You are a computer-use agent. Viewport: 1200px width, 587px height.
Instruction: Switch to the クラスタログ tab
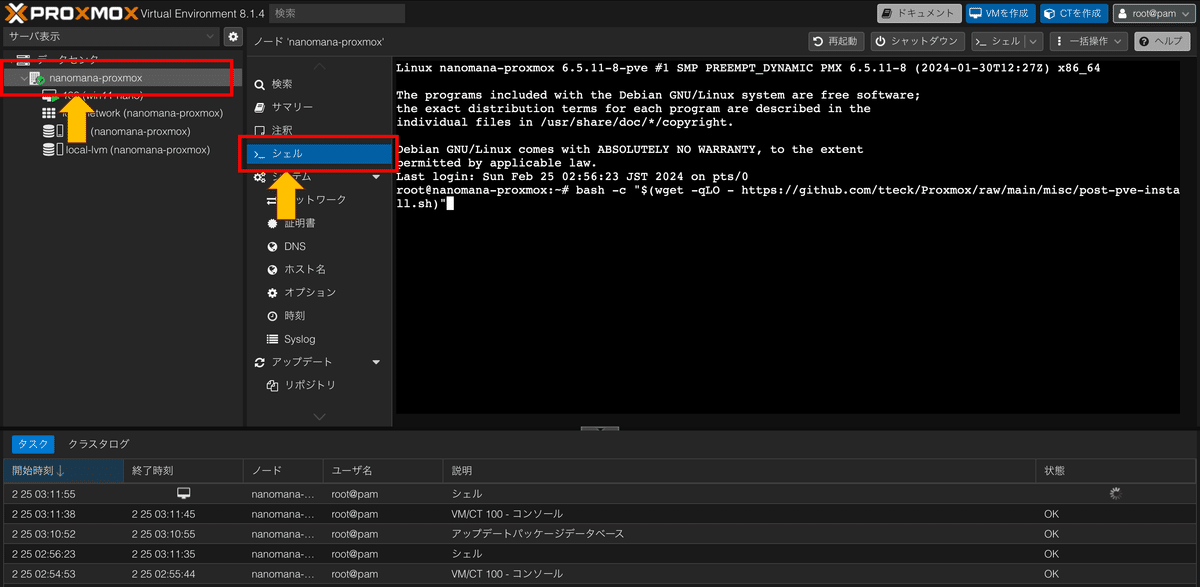98,443
